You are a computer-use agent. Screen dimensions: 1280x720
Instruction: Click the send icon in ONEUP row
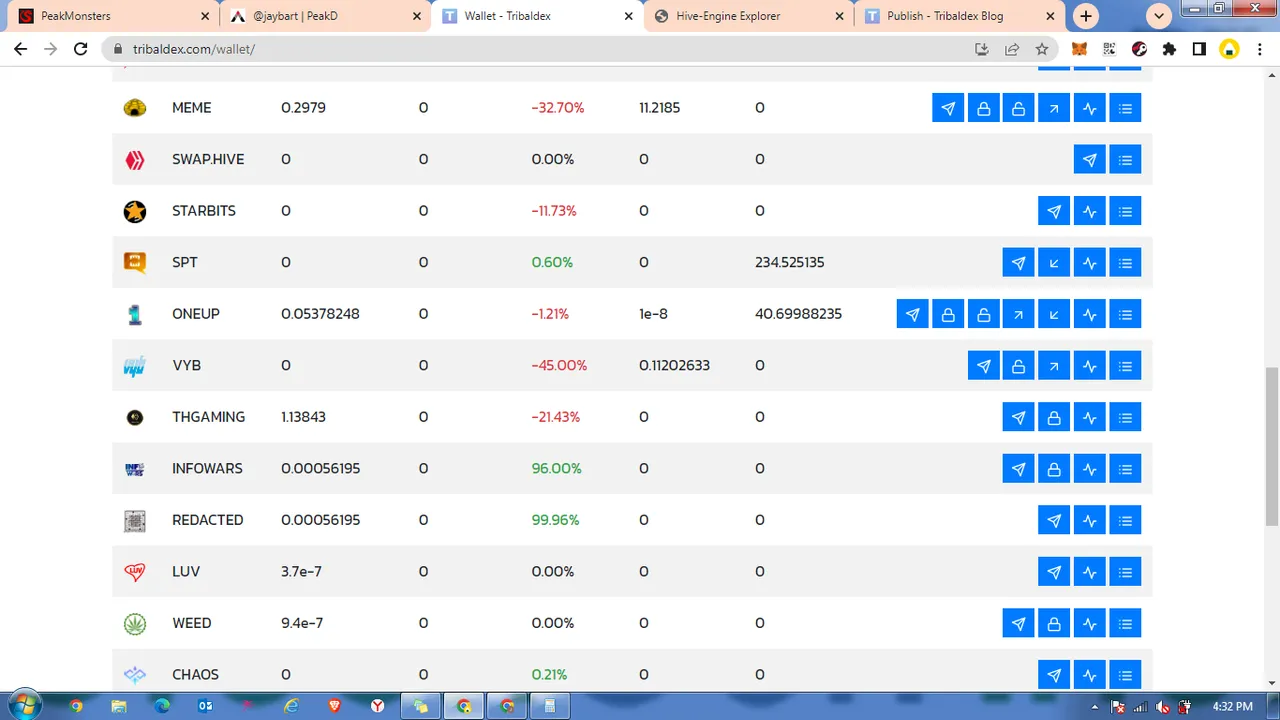pyautogui.click(x=913, y=314)
